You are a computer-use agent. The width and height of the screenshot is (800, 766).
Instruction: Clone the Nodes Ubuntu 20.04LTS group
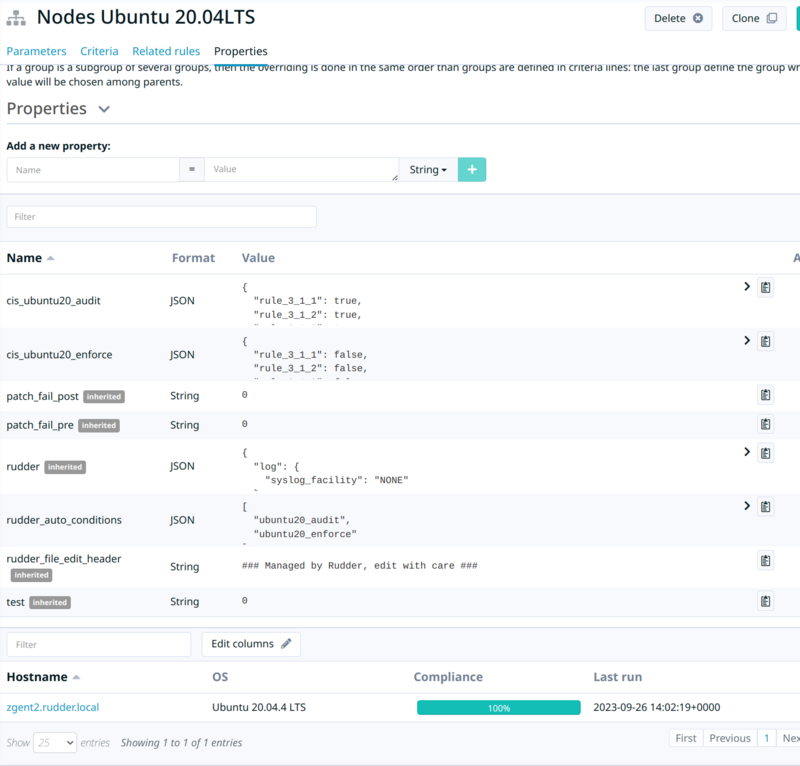754,18
